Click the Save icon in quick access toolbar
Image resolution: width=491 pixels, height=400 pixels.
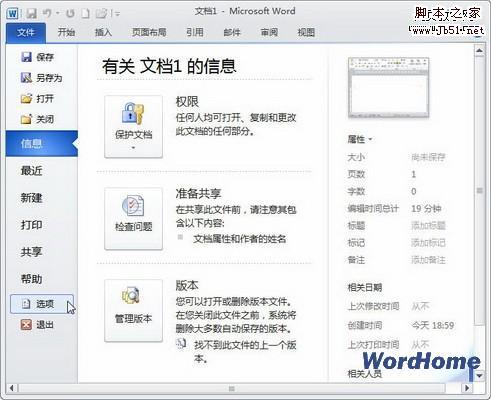tap(32, 14)
